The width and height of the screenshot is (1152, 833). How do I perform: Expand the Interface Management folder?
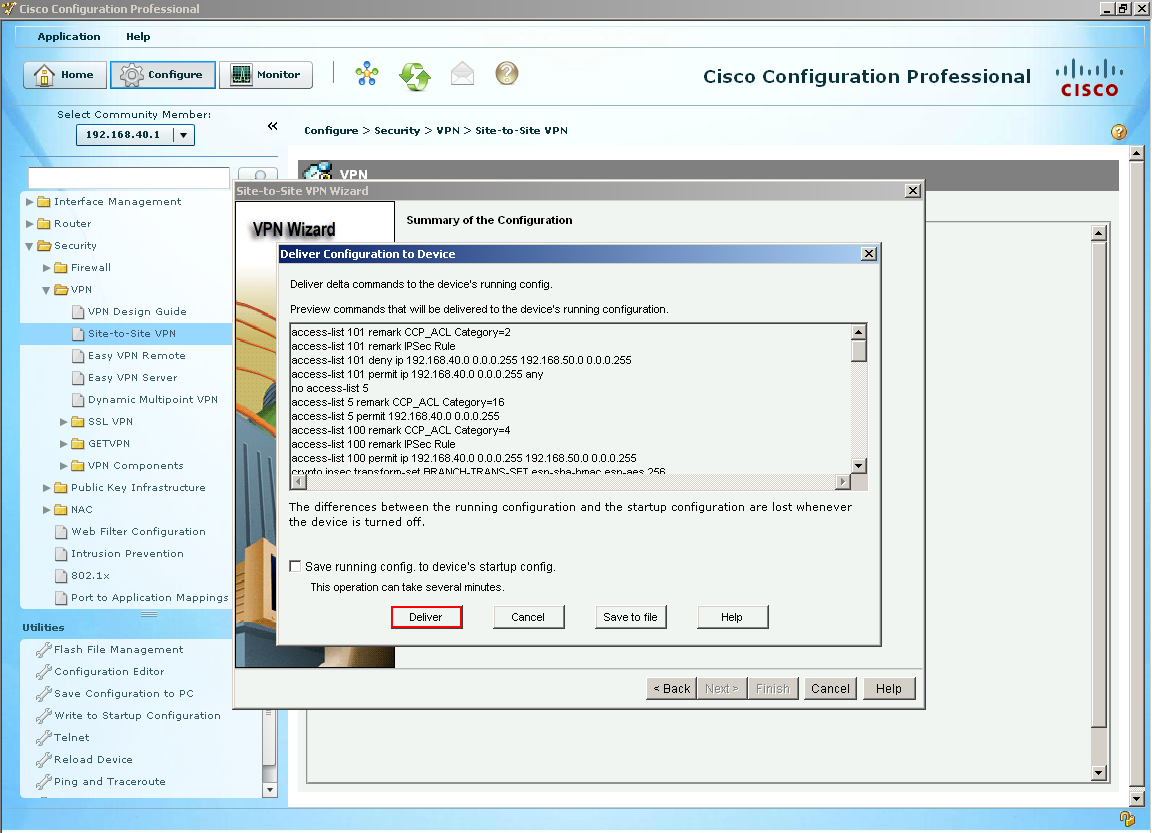(x=29, y=201)
